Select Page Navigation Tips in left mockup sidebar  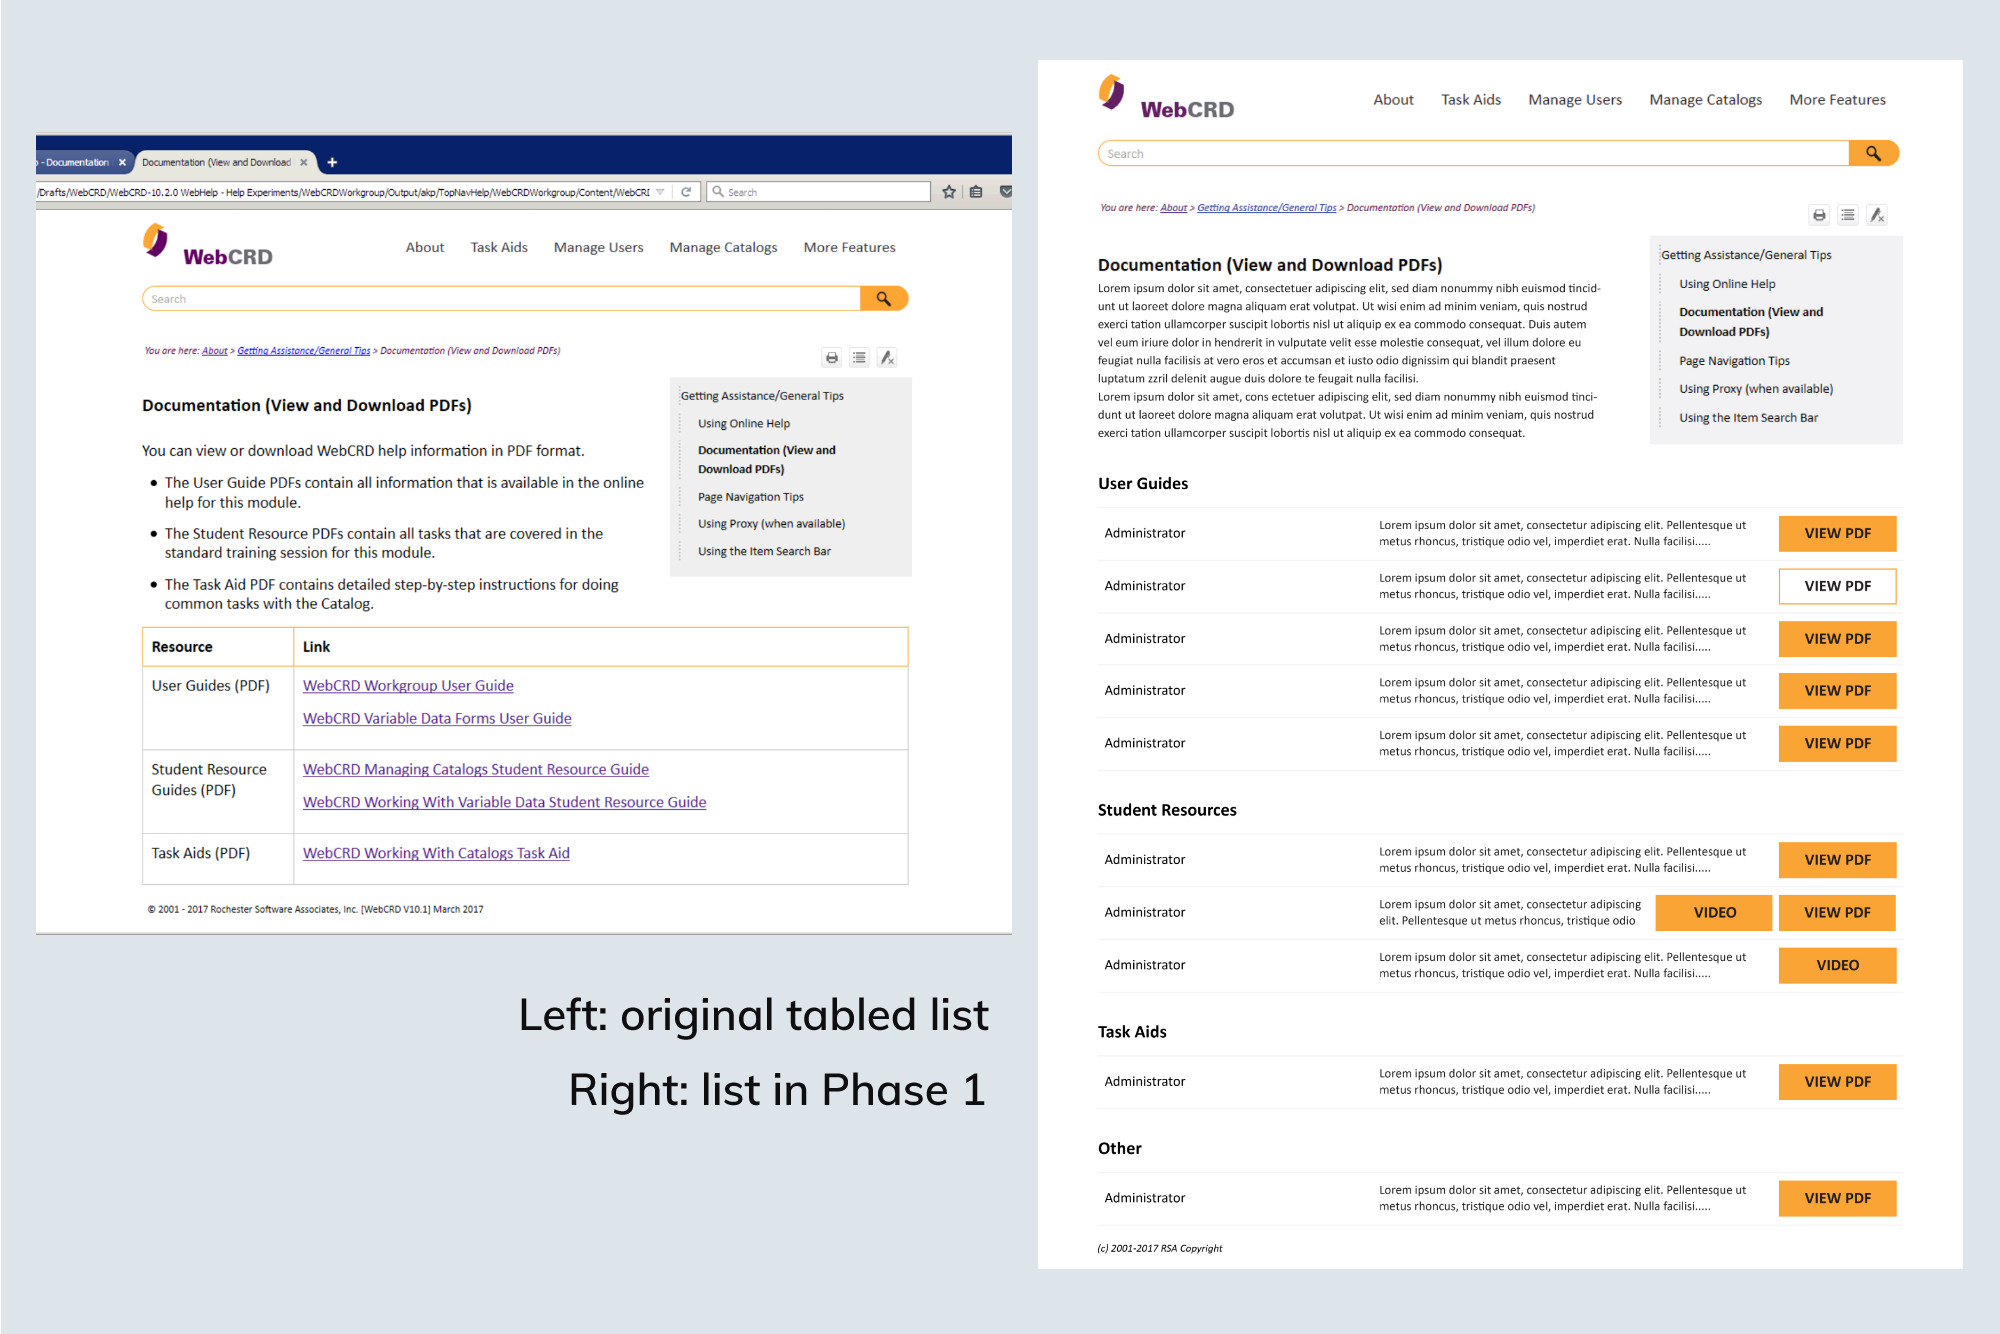tap(751, 497)
